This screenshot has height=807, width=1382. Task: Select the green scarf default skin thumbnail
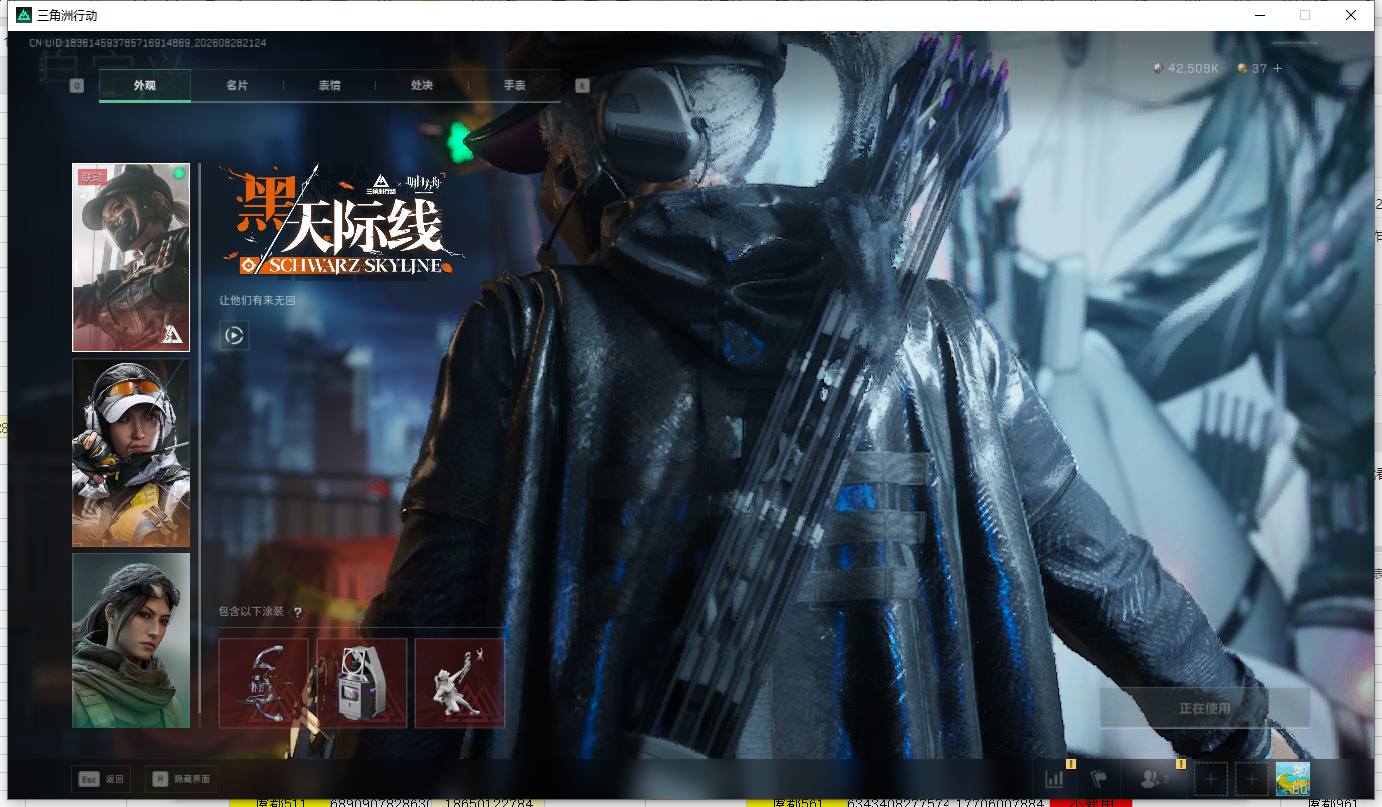click(131, 641)
